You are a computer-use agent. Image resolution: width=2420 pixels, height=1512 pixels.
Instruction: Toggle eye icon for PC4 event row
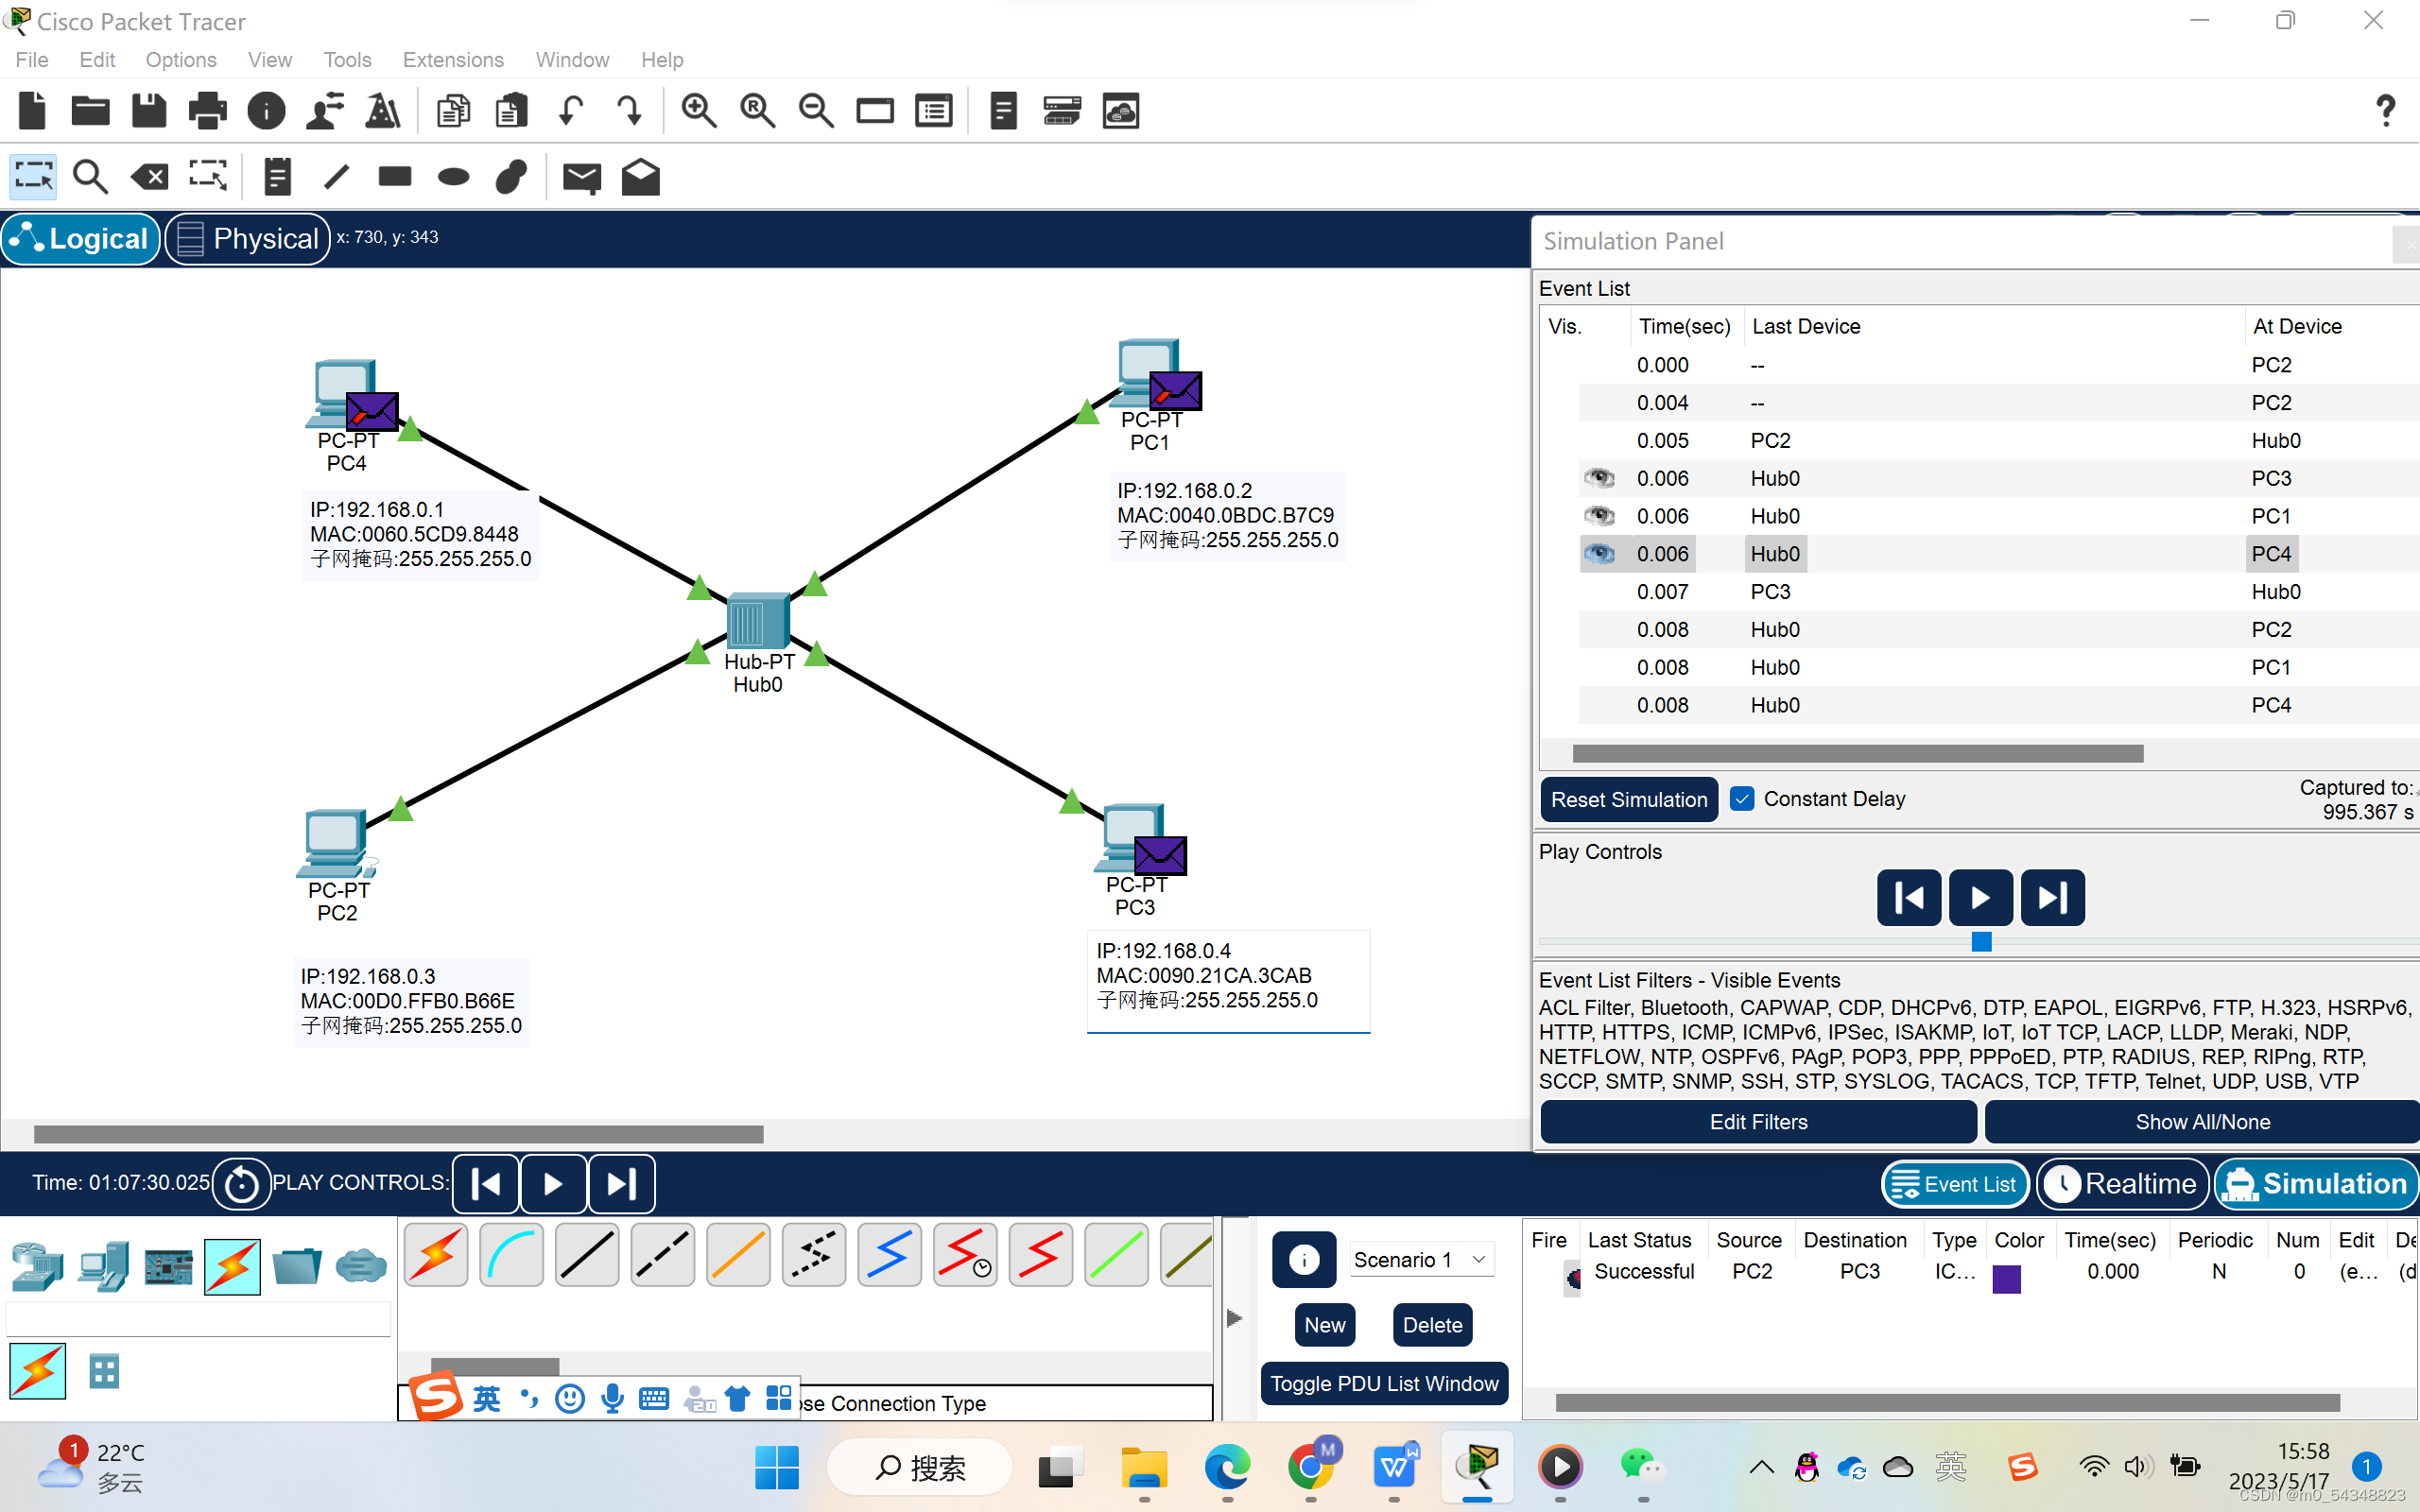[x=1599, y=554]
